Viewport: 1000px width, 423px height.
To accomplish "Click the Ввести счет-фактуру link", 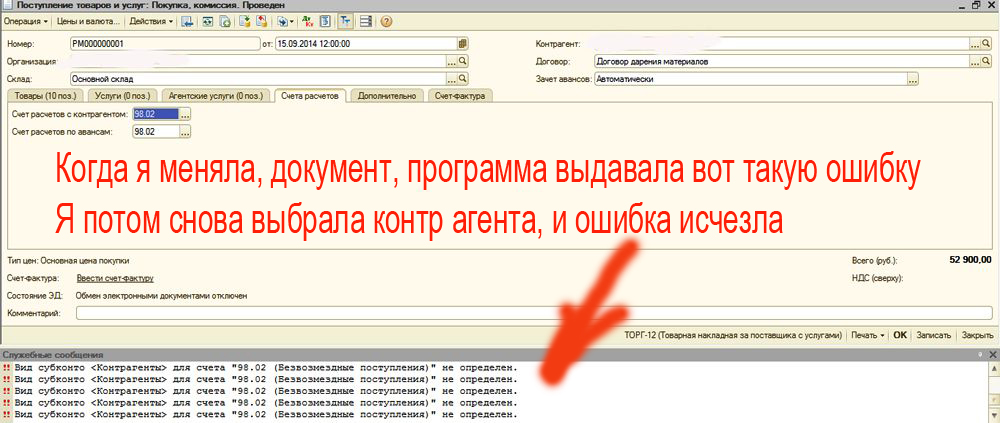I will coord(115,278).
